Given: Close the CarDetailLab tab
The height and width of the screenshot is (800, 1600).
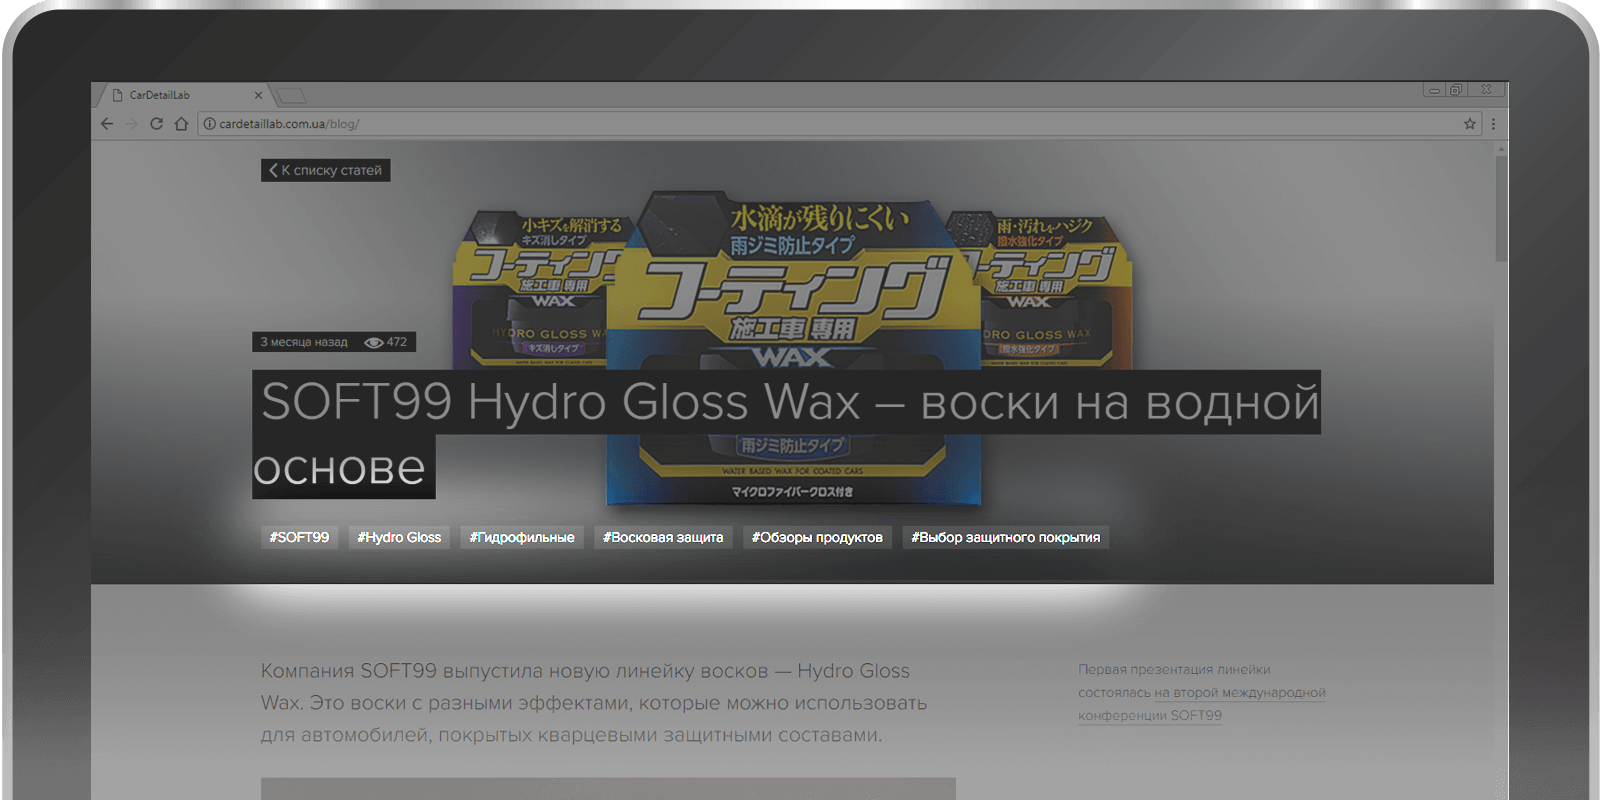Looking at the screenshot, I should 258,96.
